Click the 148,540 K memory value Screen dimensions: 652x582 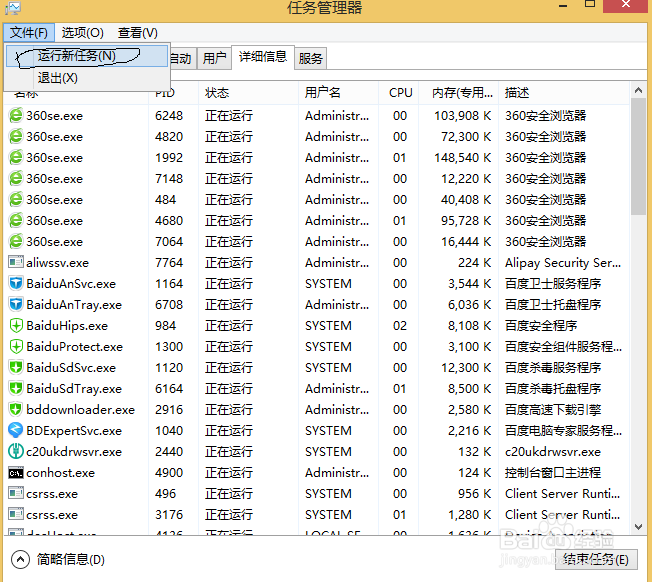462,158
